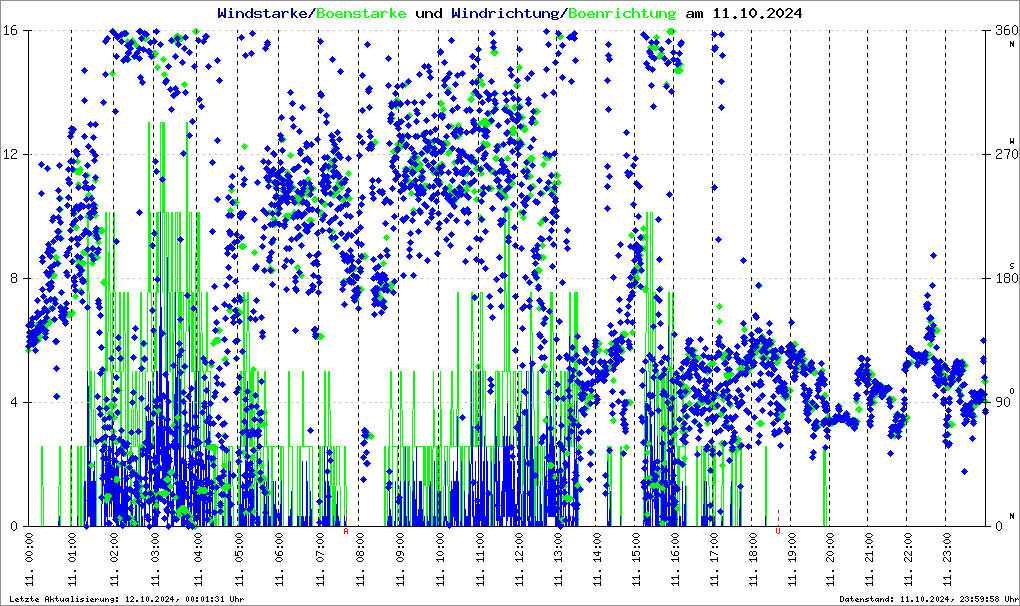Click the '11. 13:00' time label
Screen dimensions: 1020x606
557,560
